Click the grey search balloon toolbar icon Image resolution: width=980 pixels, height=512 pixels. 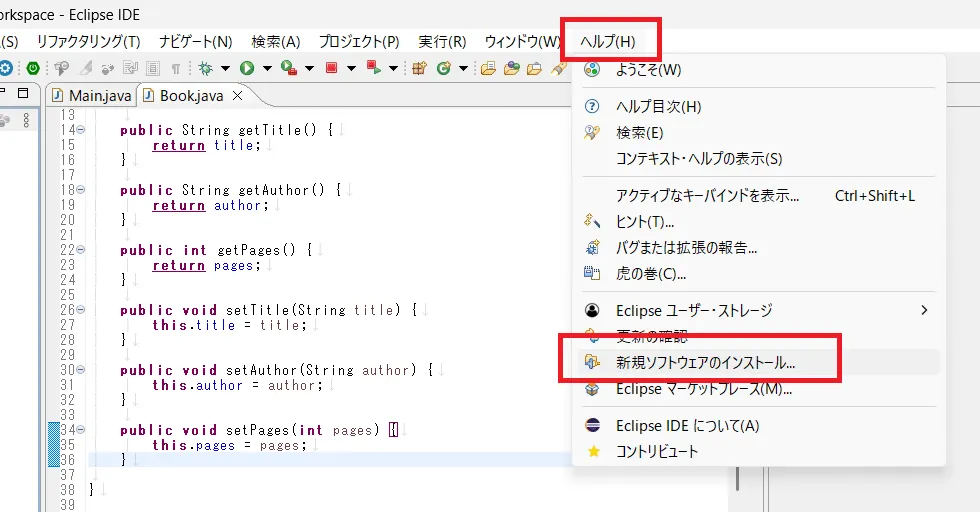tap(61, 68)
